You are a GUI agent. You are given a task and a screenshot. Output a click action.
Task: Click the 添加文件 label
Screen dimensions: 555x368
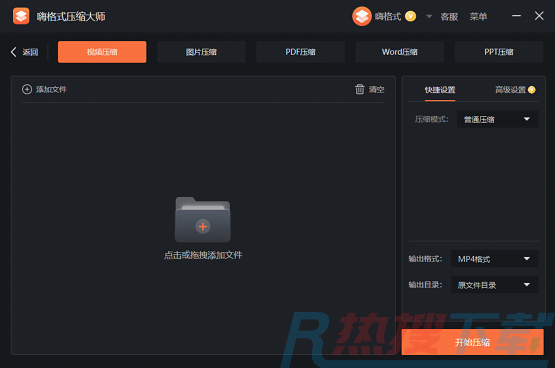click(x=51, y=90)
